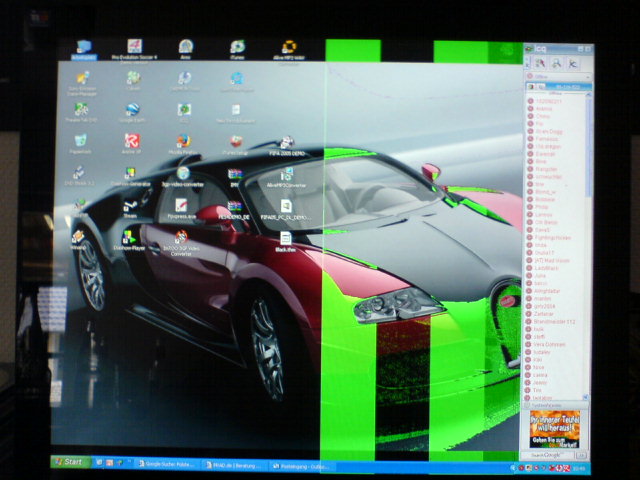640x480 pixels.
Task: Click the ICQ contact list scrollbar
Action: (587, 200)
